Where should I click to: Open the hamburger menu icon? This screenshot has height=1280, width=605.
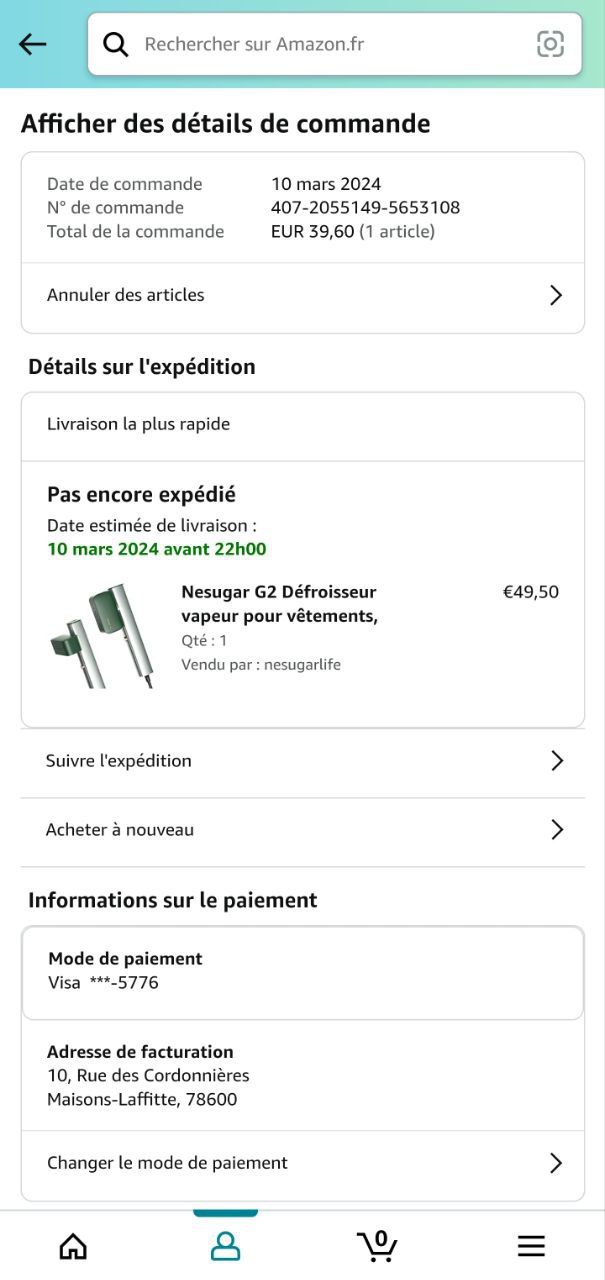pyautogui.click(x=531, y=1245)
